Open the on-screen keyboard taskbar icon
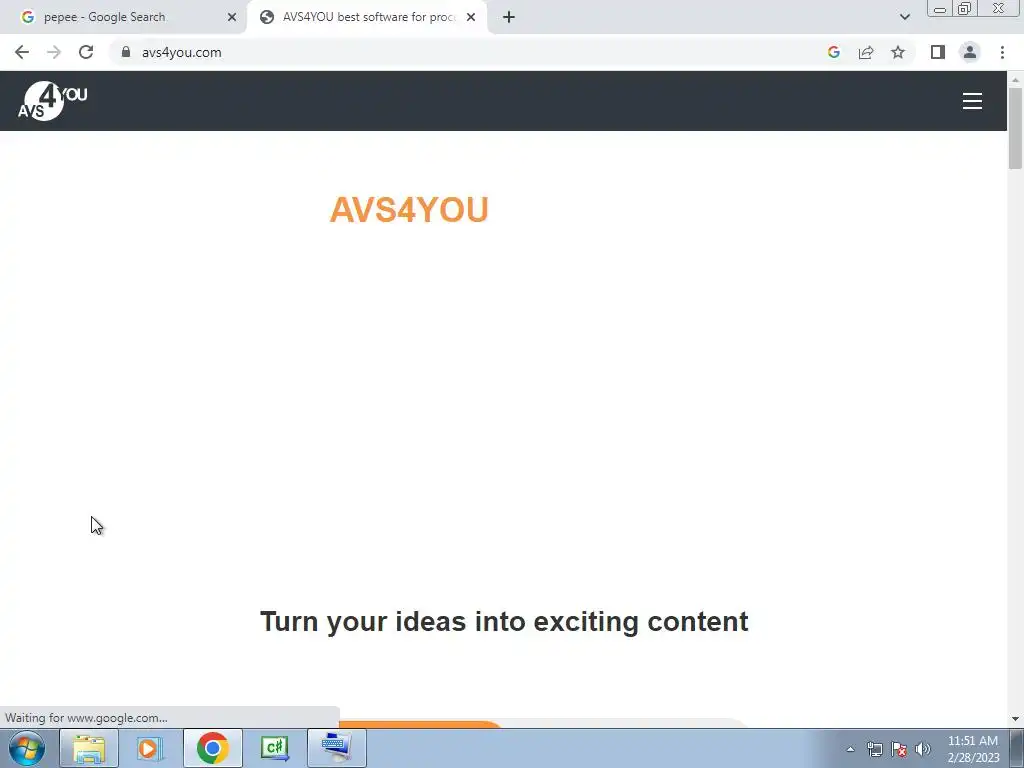Viewport: 1024px width, 768px height. 336,748
